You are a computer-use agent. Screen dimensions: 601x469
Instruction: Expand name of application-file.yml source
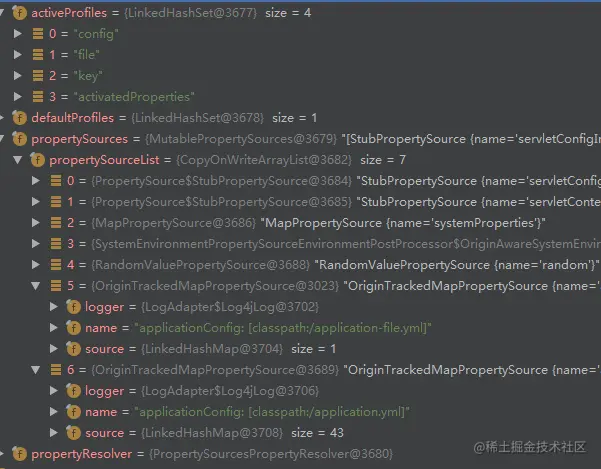pos(54,328)
